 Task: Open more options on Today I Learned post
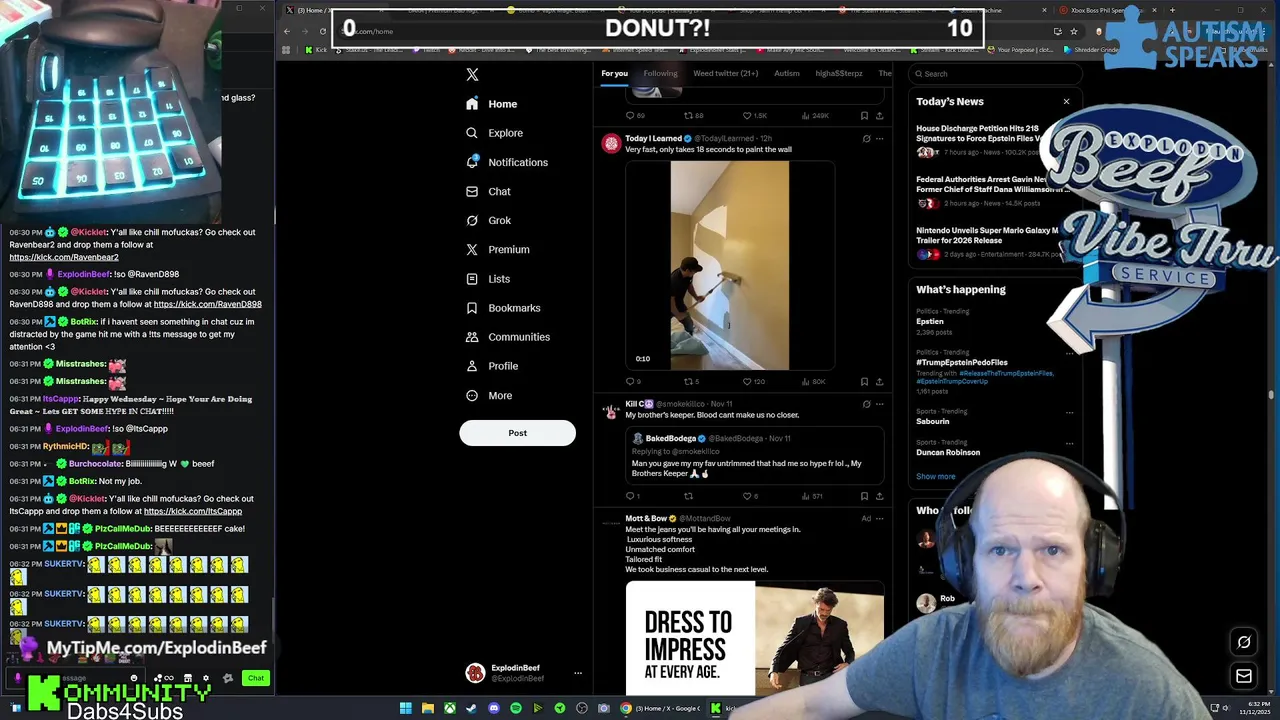[879, 138]
